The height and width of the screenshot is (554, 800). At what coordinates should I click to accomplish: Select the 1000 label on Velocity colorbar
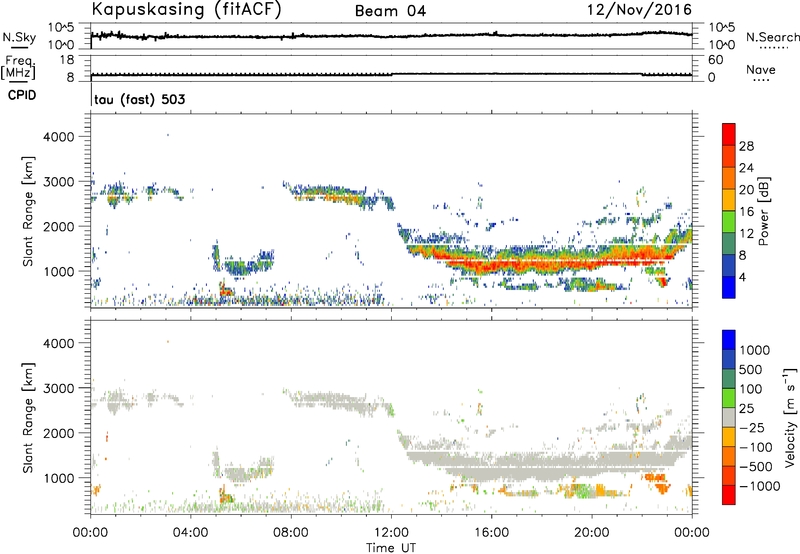(x=755, y=350)
